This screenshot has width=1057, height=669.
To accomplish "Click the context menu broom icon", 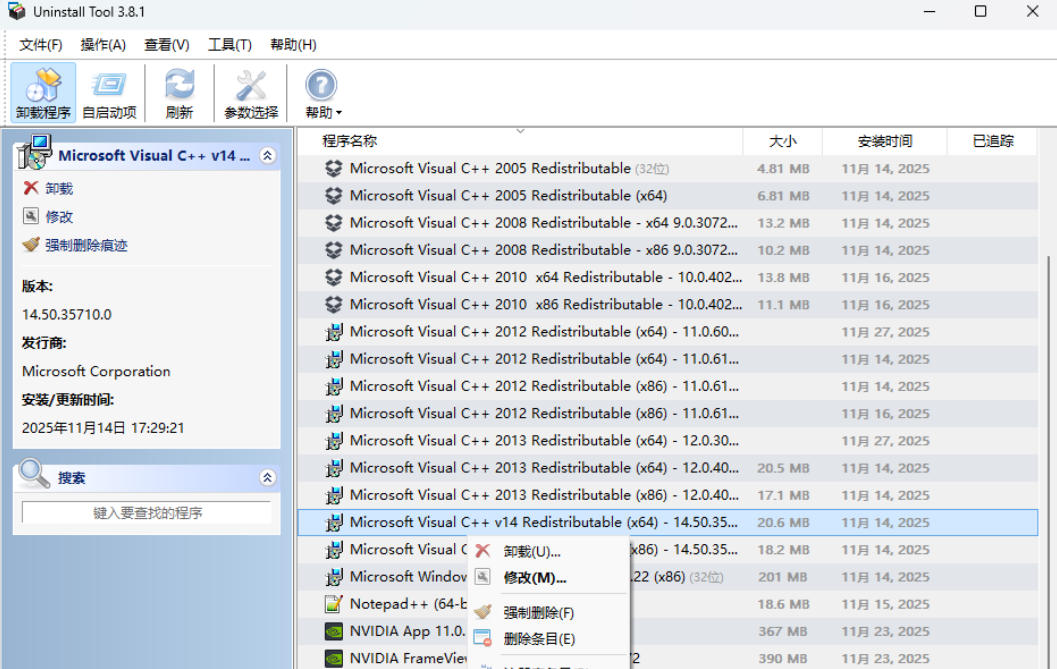I will [483, 612].
